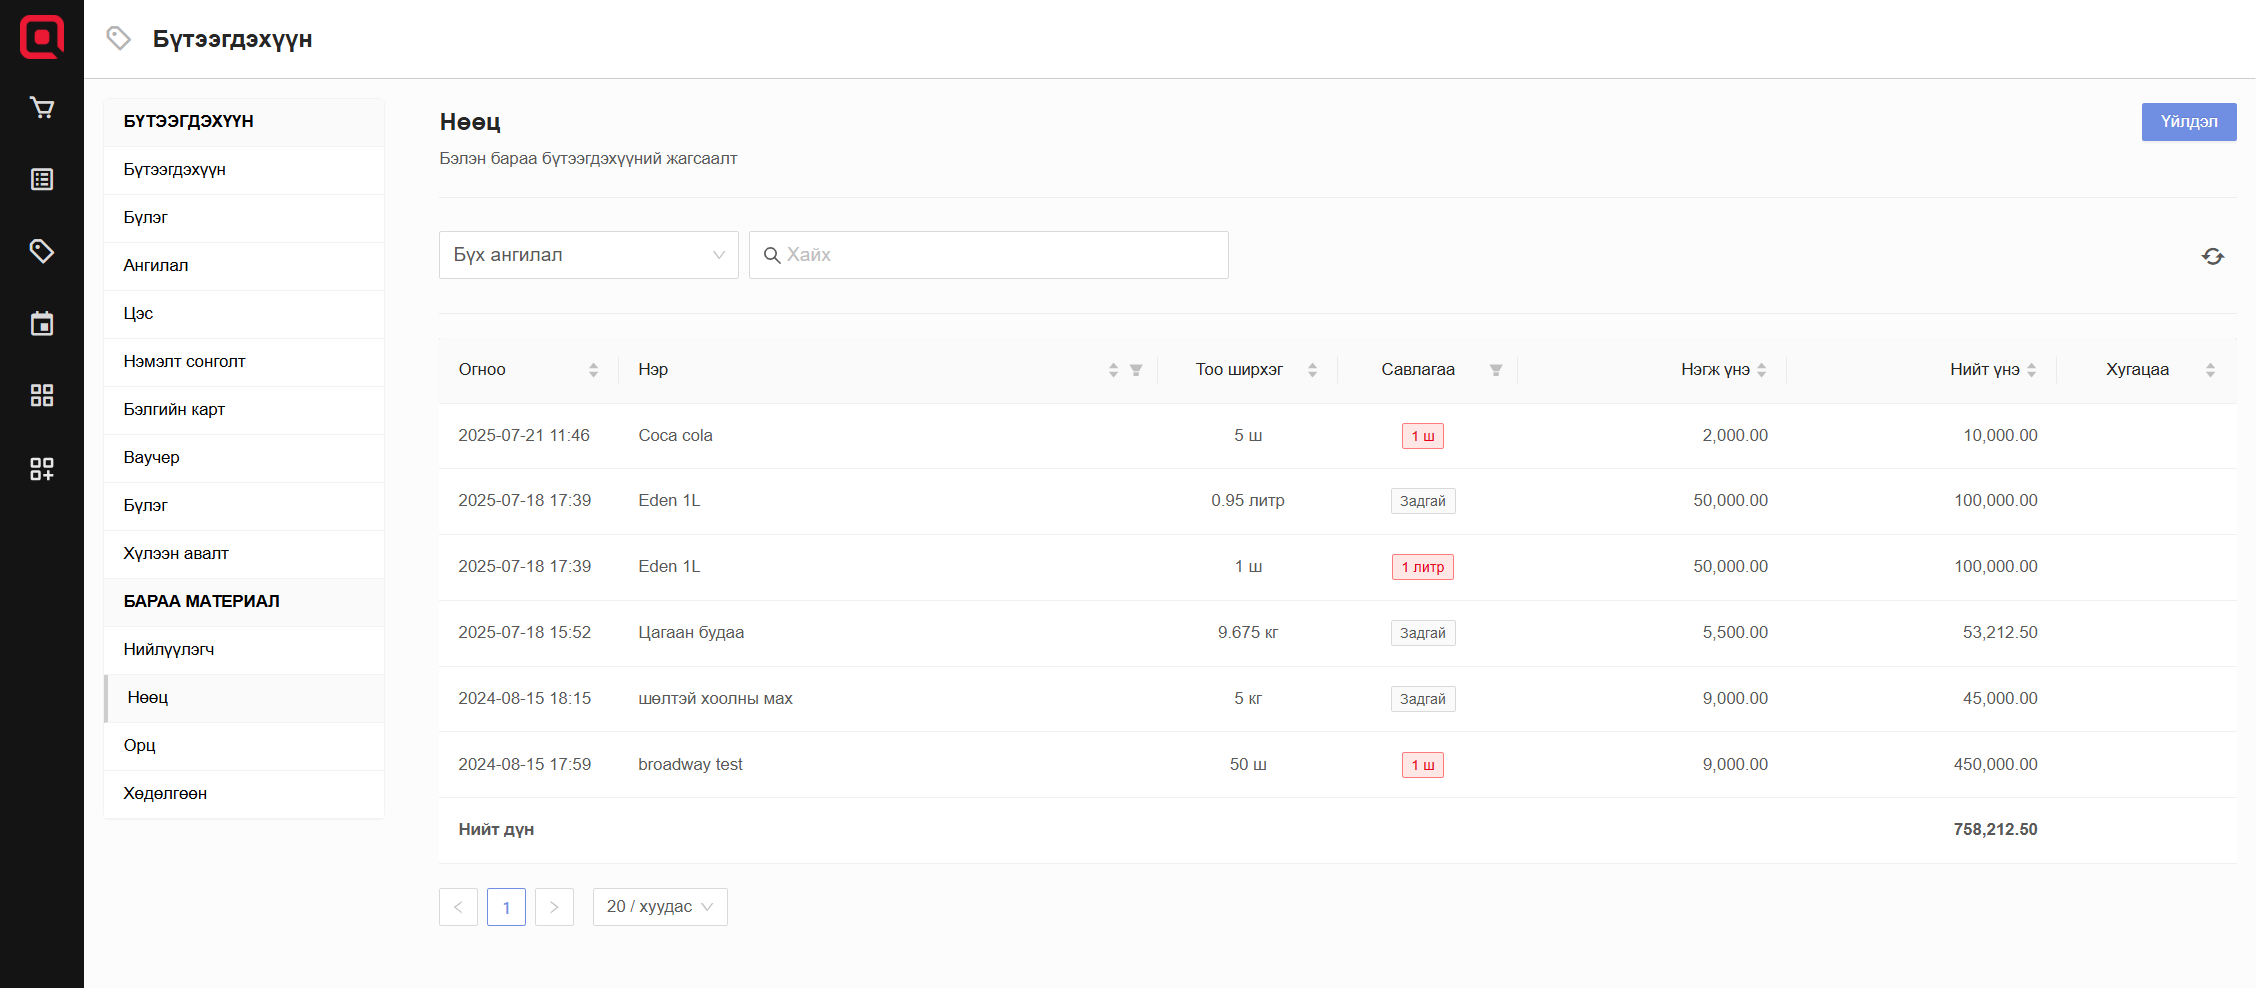The height and width of the screenshot is (988, 2256).
Task: Toggle sorting on Тоо ширхэг column
Action: coord(1312,370)
